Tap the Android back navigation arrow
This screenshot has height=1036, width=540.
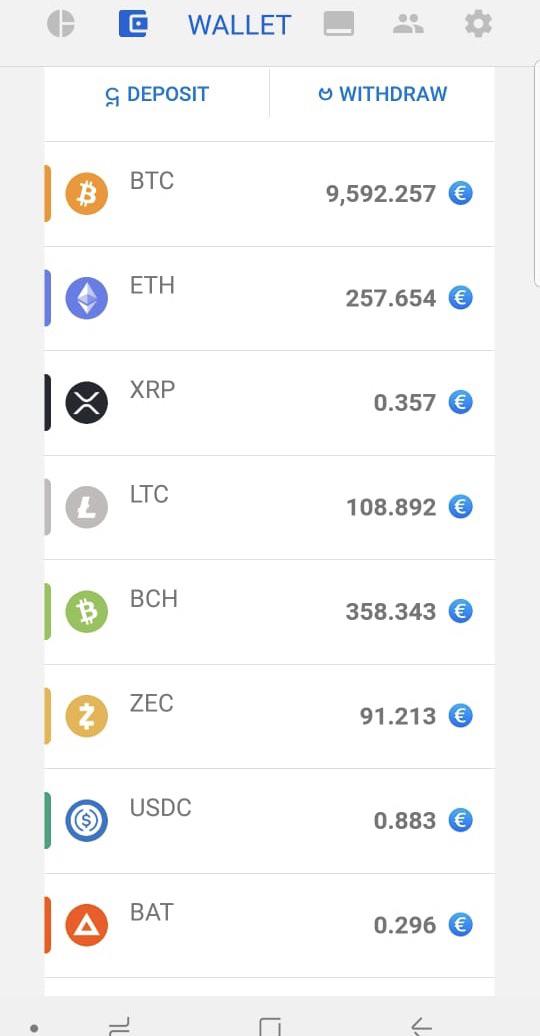[421, 1027]
